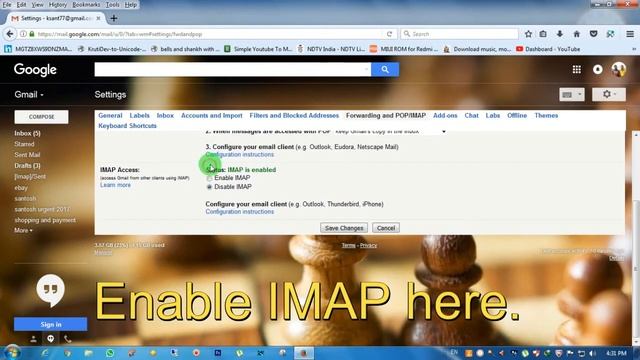Open Filters and Blocked Addresses tab
640x360 pixels.
pyautogui.click(x=294, y=116)
